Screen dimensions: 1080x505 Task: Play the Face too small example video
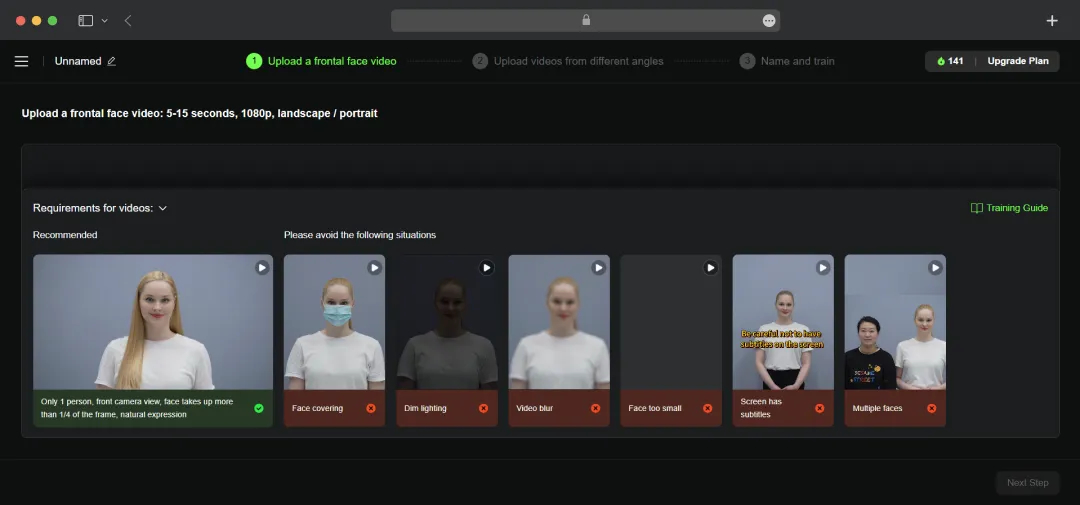711,267
